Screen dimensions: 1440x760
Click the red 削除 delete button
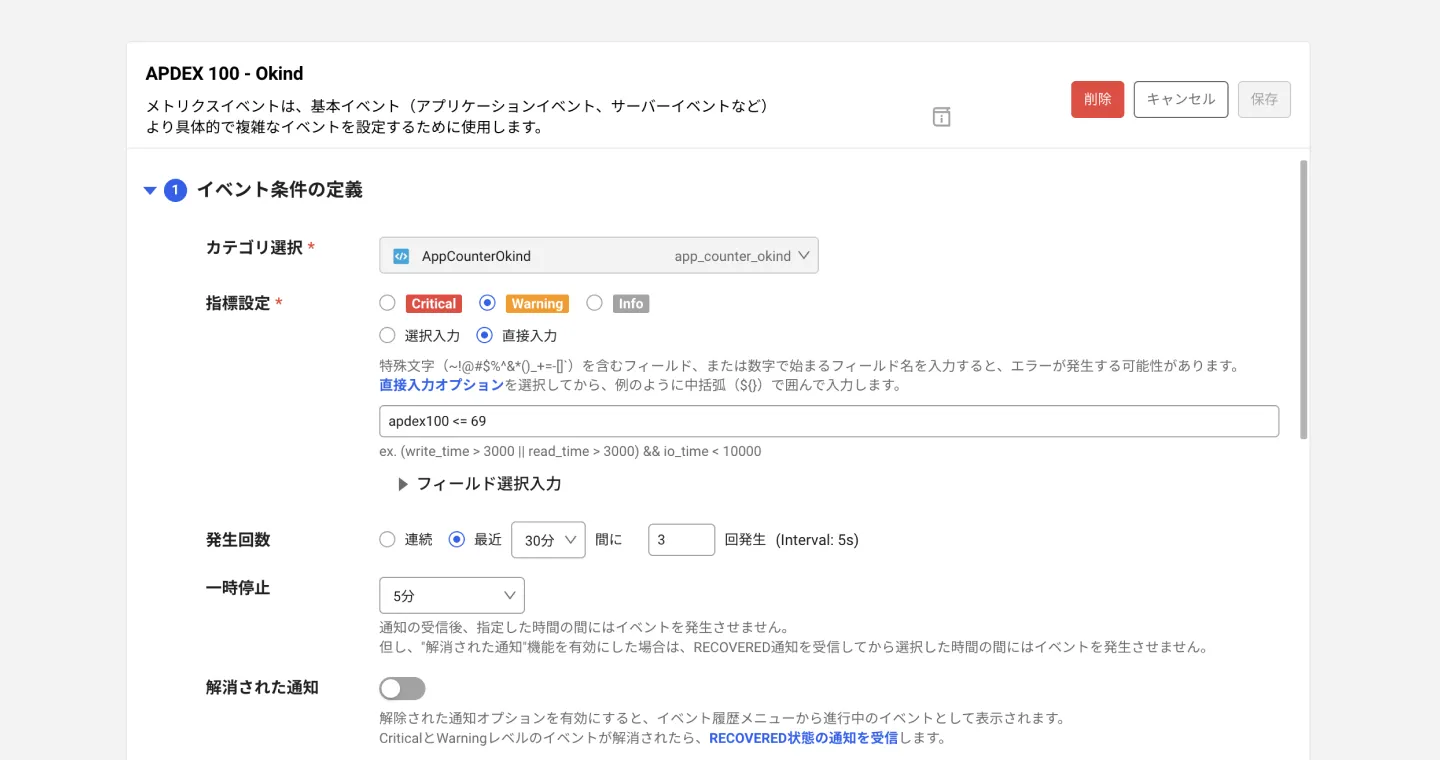[1097, 99]
